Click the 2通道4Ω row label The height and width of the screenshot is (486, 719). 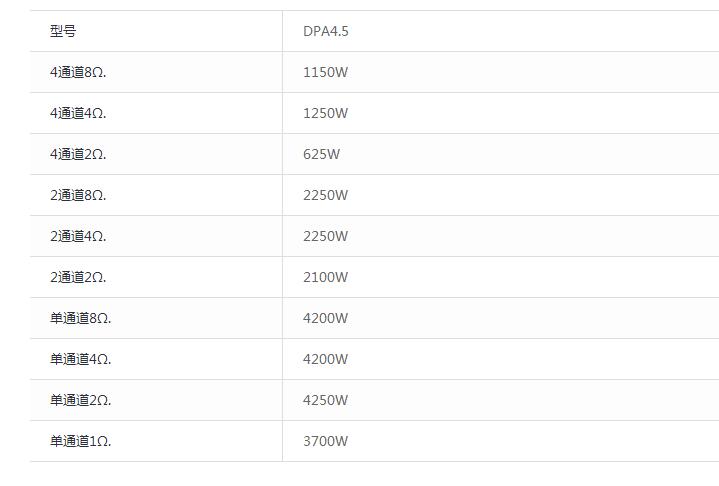[78, 236]
